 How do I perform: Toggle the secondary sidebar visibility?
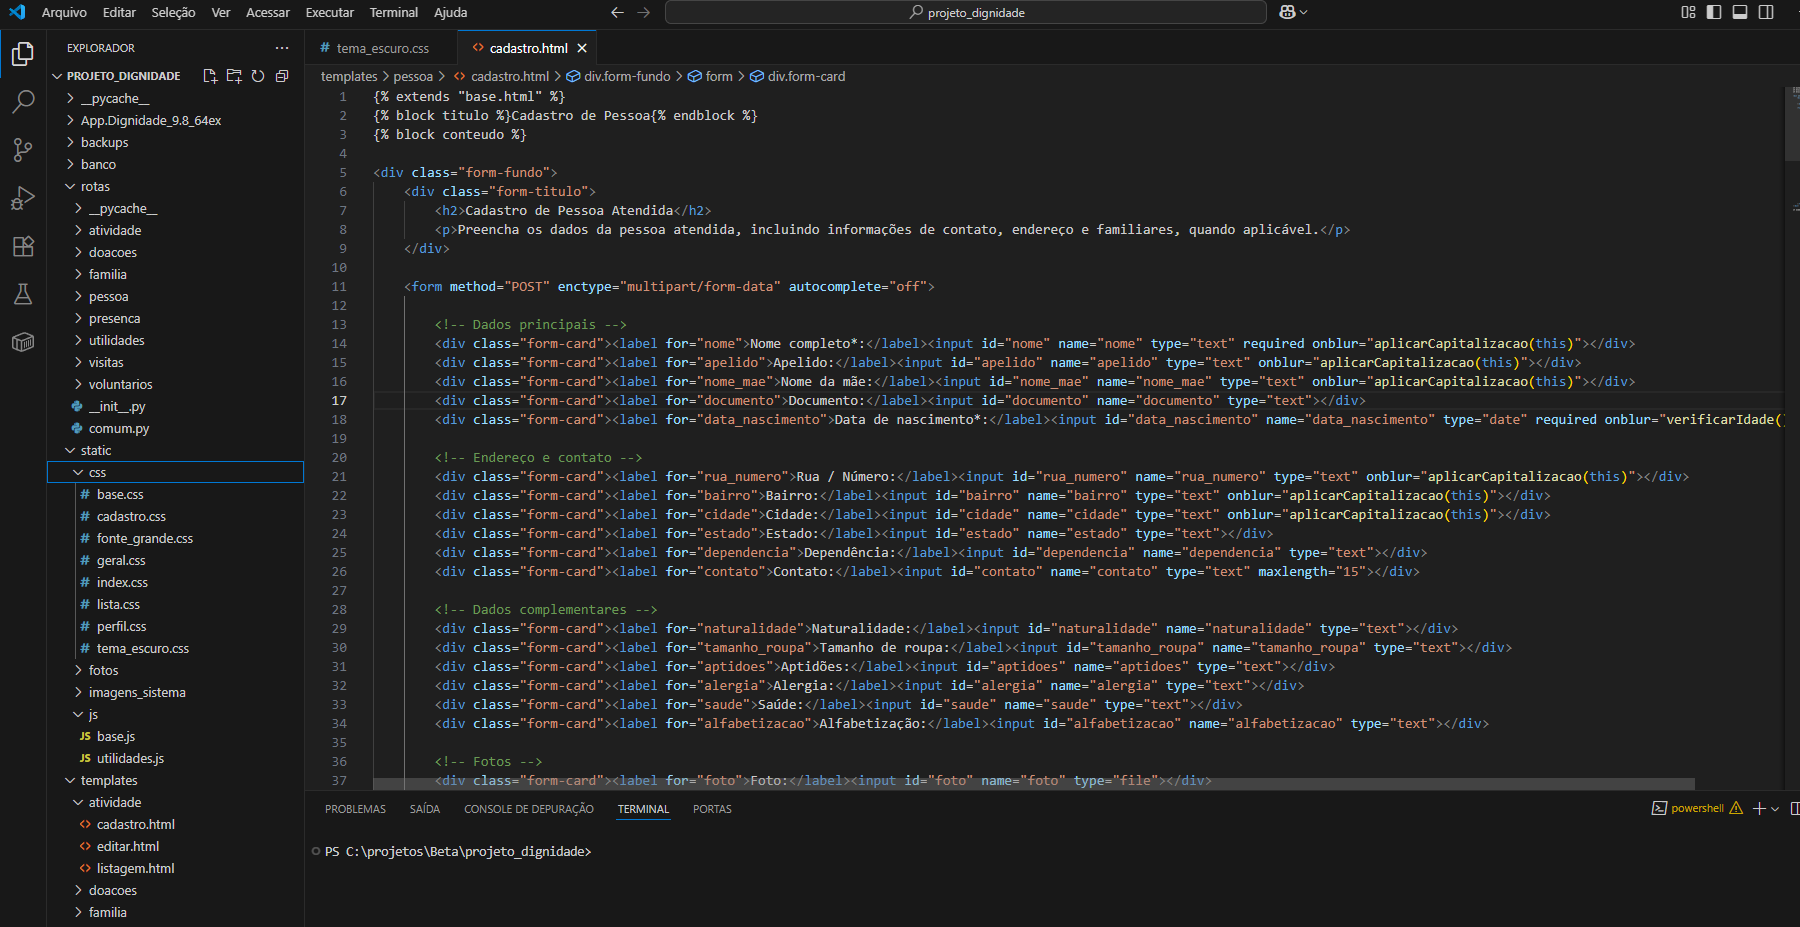point(1766,12)
